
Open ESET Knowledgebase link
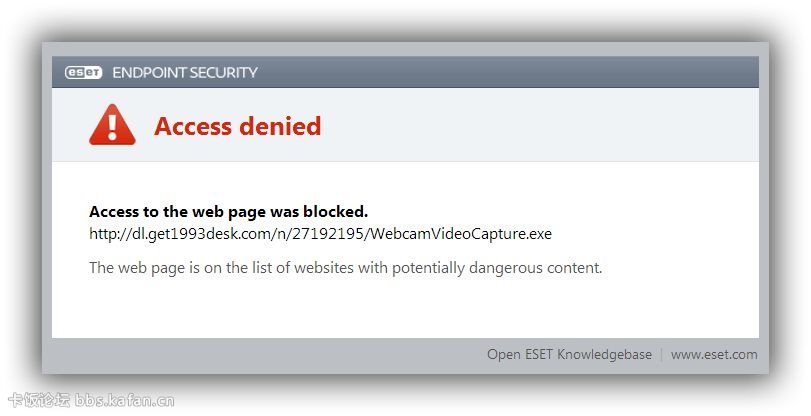point(569,354)
